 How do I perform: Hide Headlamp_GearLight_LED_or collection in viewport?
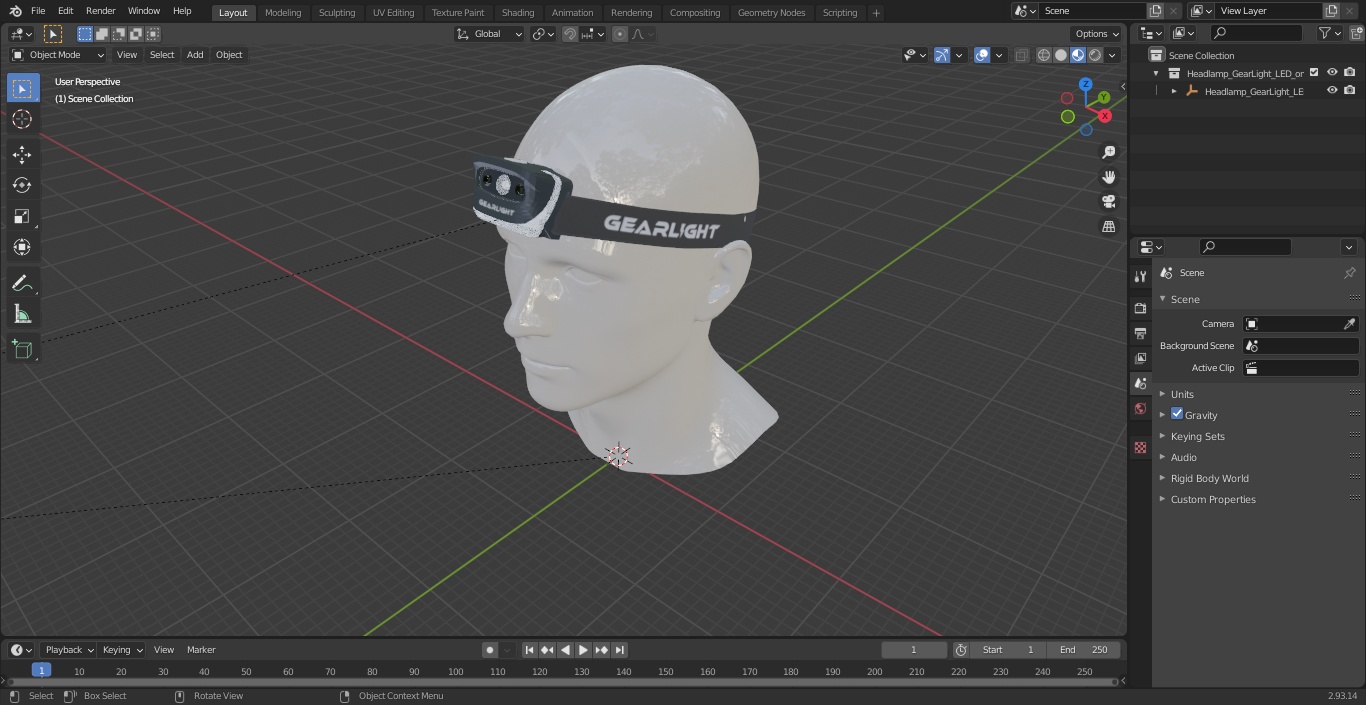coord(1332,72)
